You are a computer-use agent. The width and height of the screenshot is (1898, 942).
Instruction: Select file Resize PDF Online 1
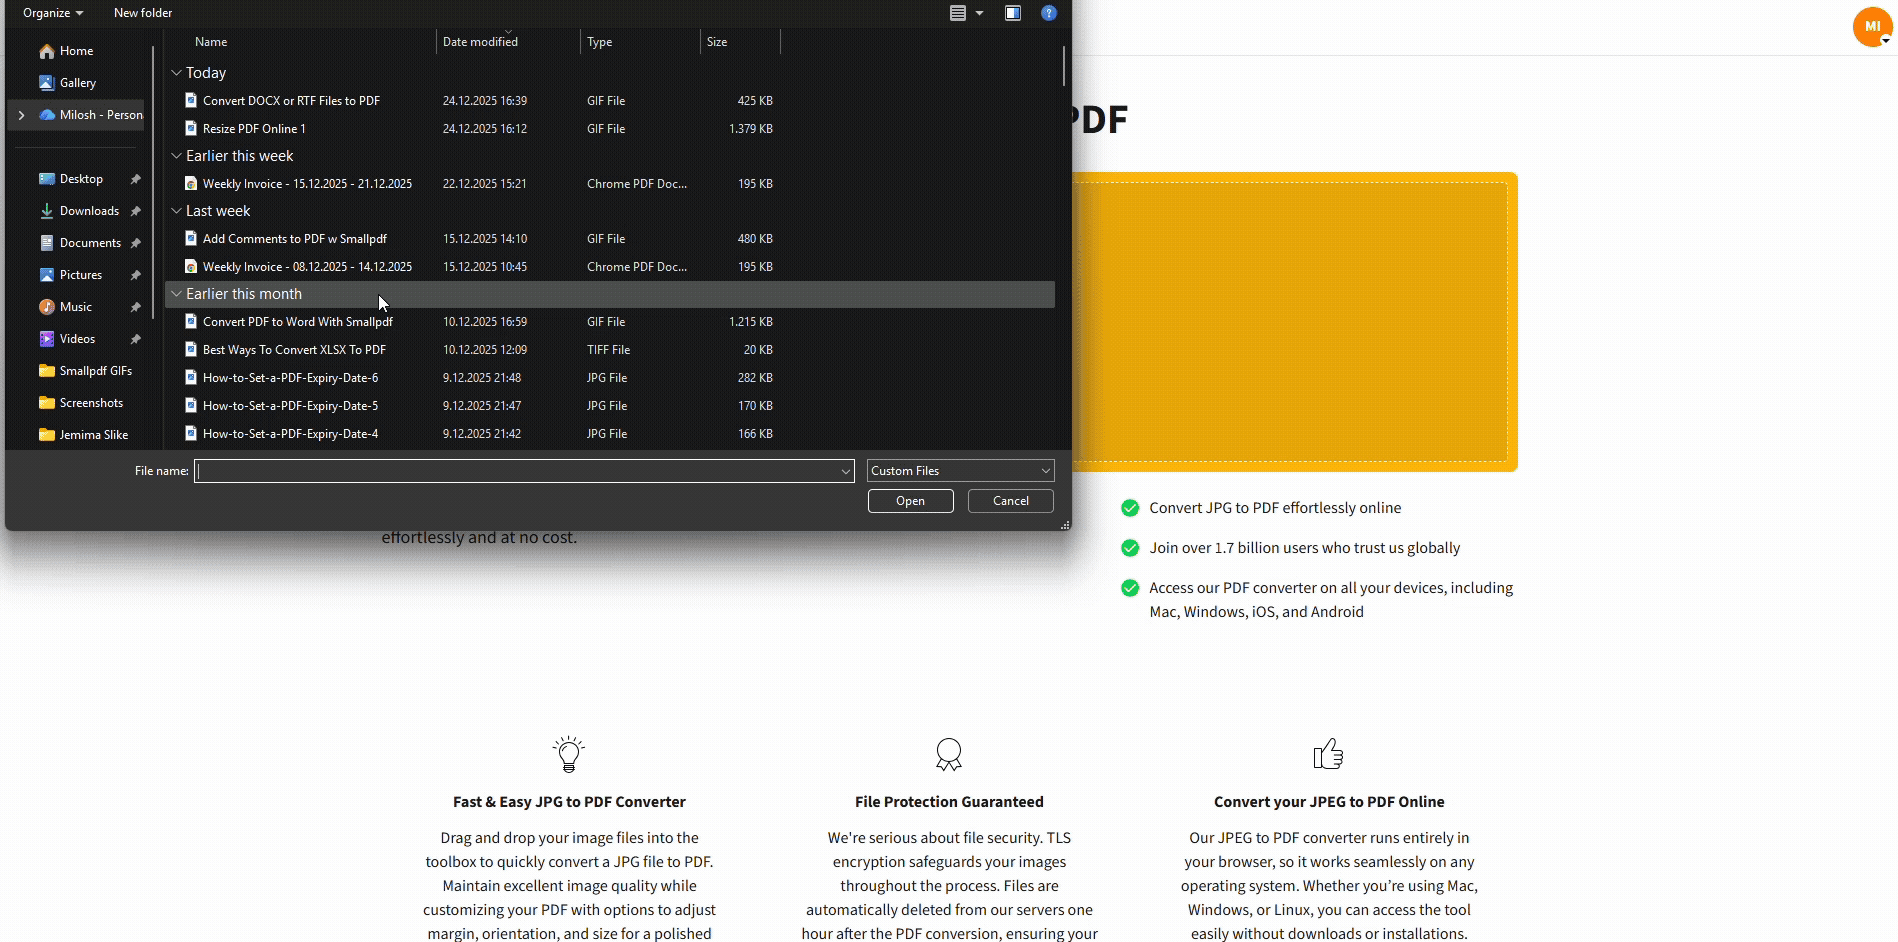tap(254, 129)
